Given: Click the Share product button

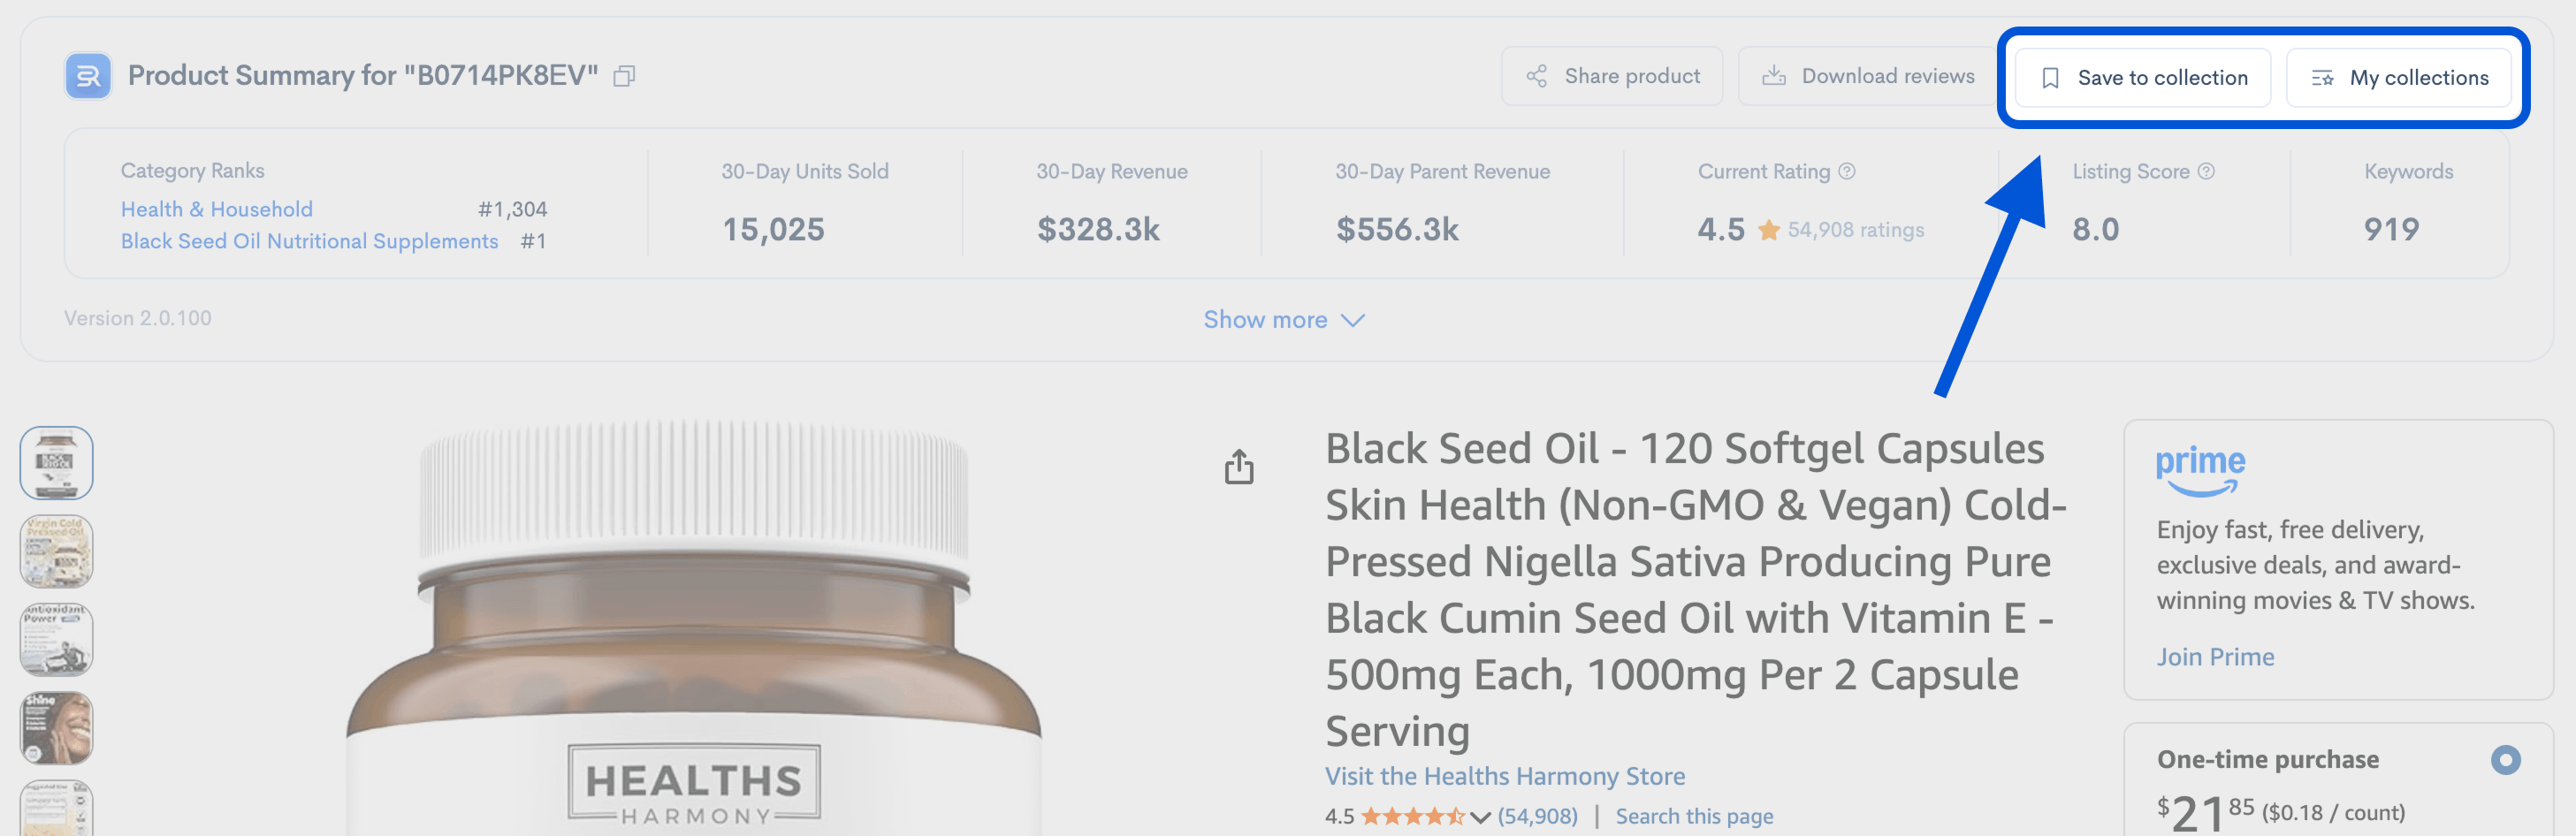Looking at the screenshot, I should click(1611, 76).
